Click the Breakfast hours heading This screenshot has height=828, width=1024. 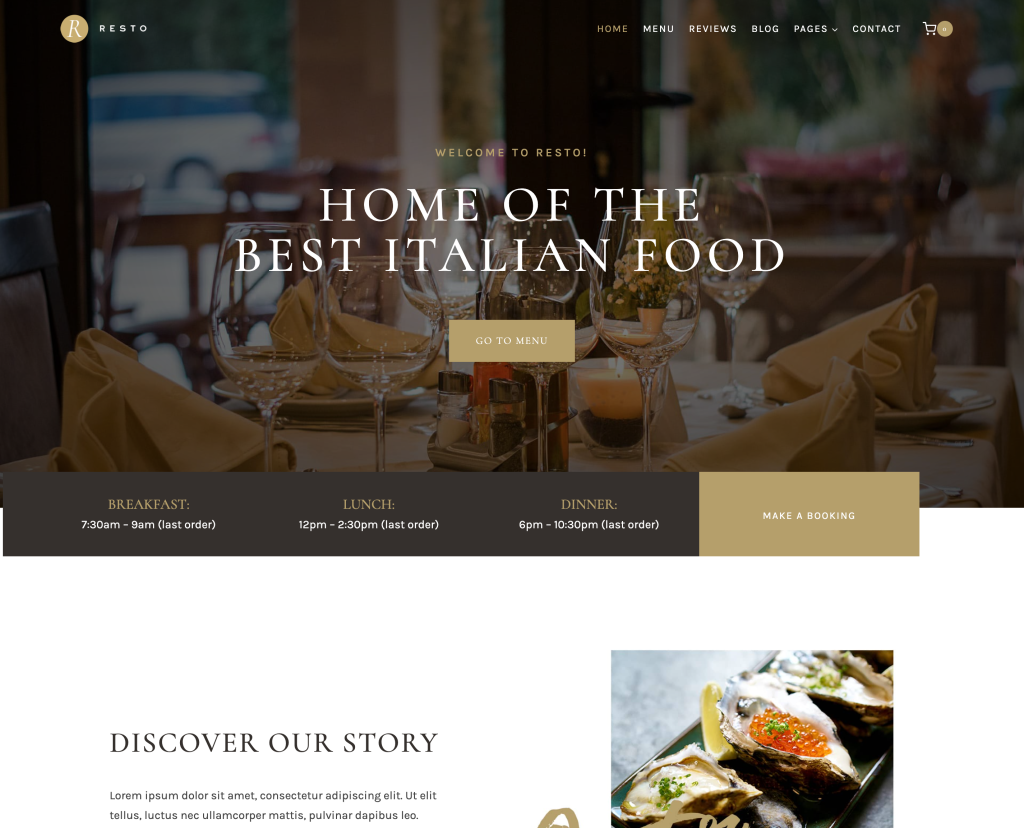point(148,504)
